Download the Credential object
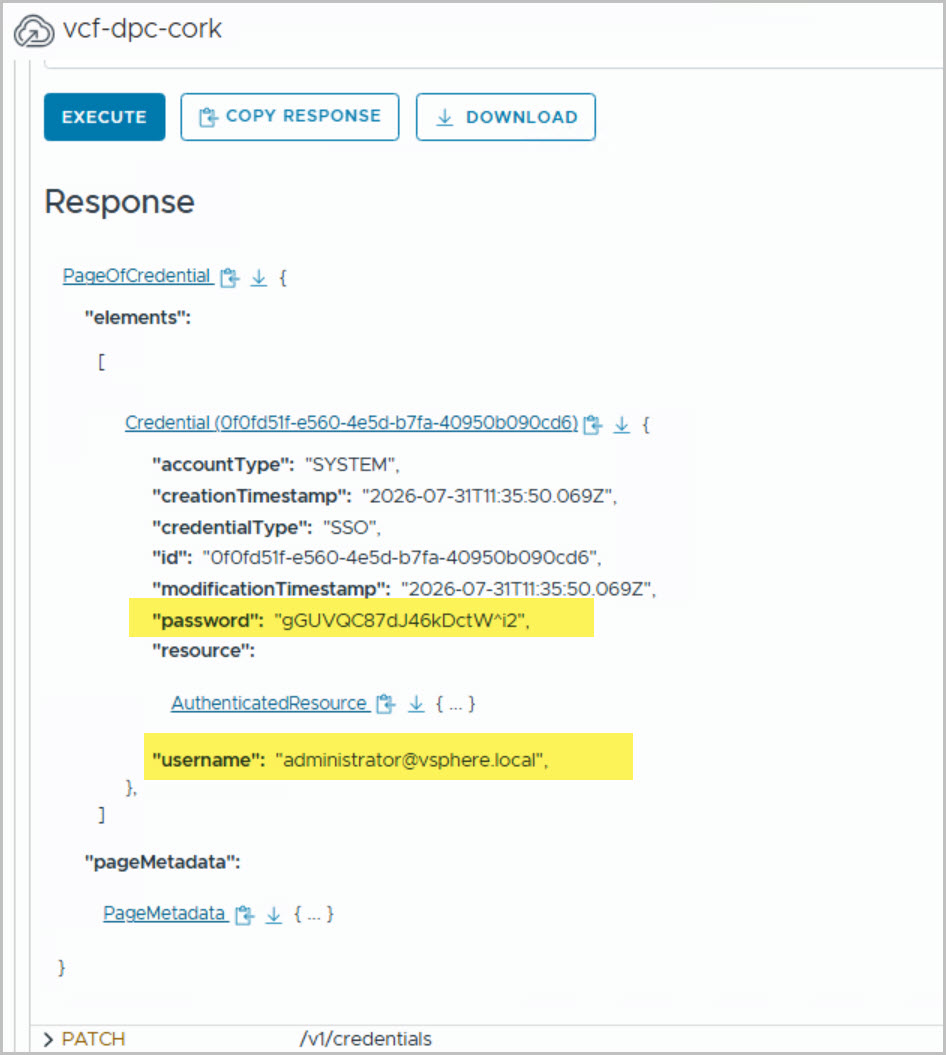Screen dimensions: 946x1055 coord(622,425)
